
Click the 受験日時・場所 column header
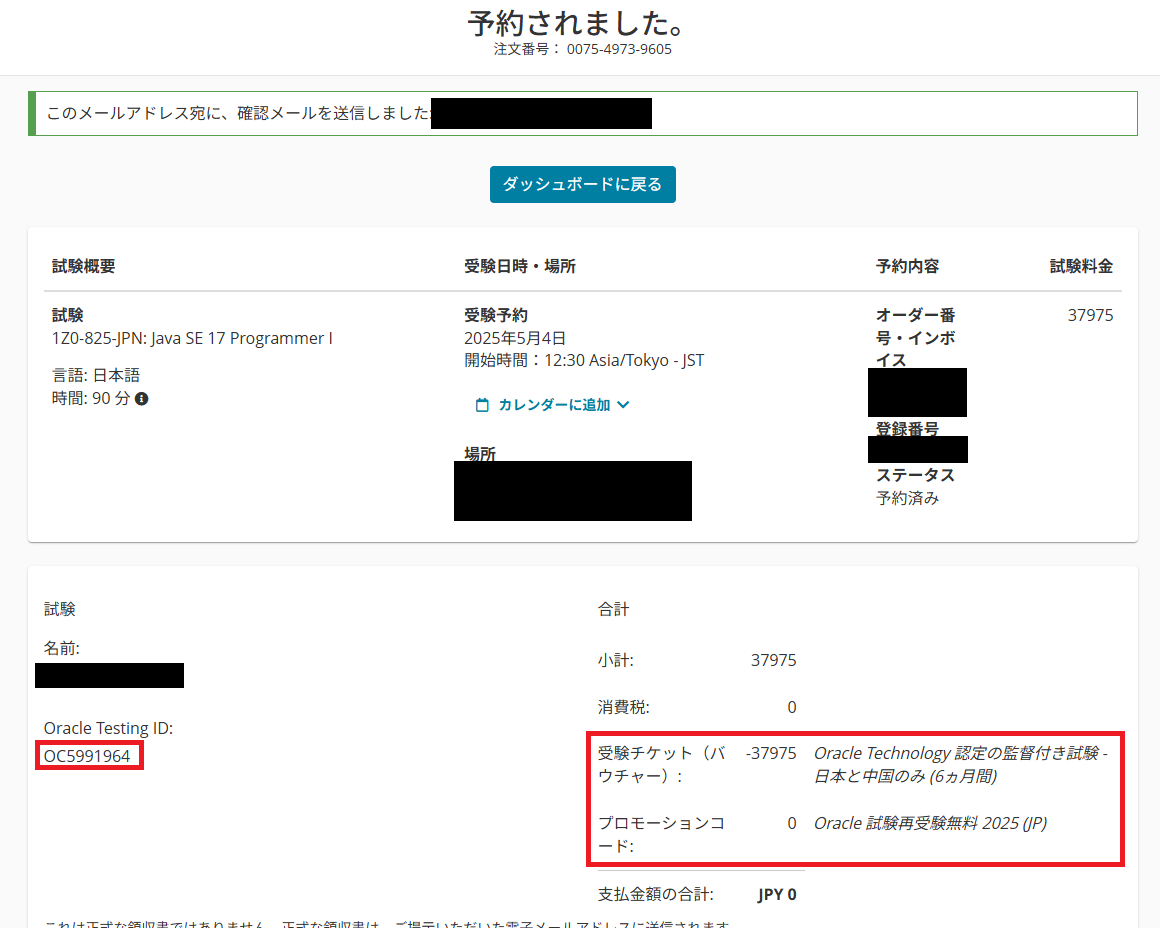point(520,266)
